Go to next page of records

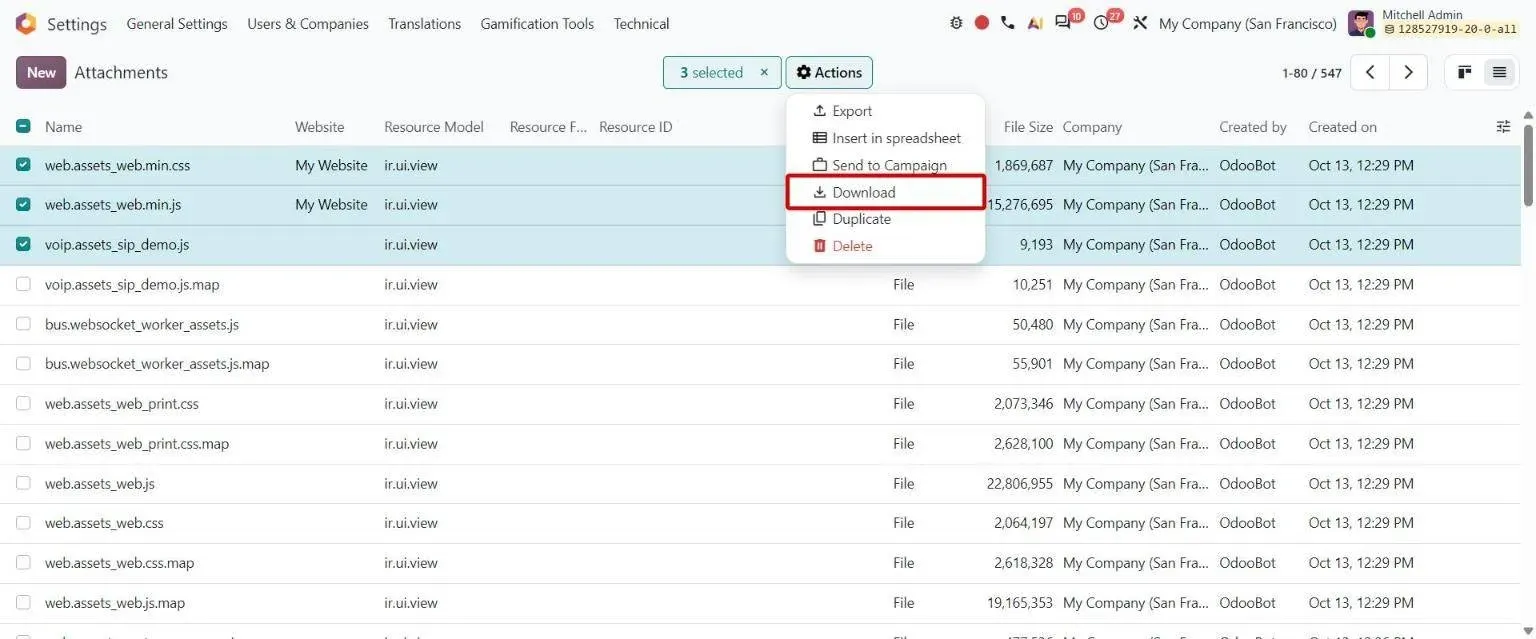(x=1408, y=72)
